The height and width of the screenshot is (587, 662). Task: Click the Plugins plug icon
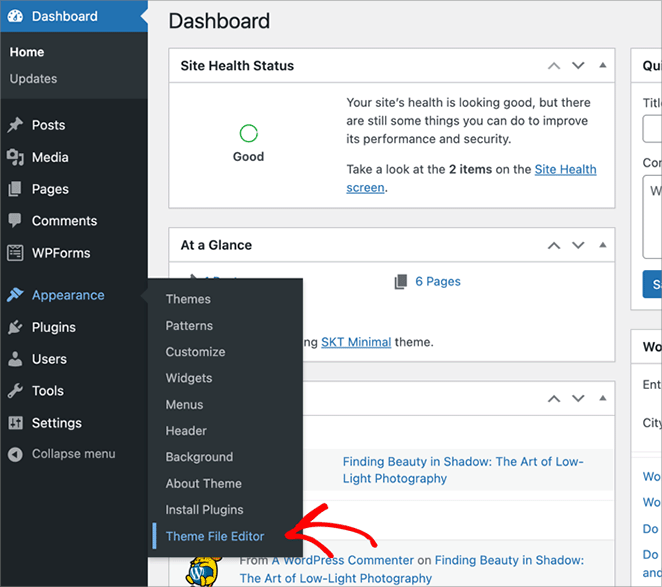coord(15,327)
